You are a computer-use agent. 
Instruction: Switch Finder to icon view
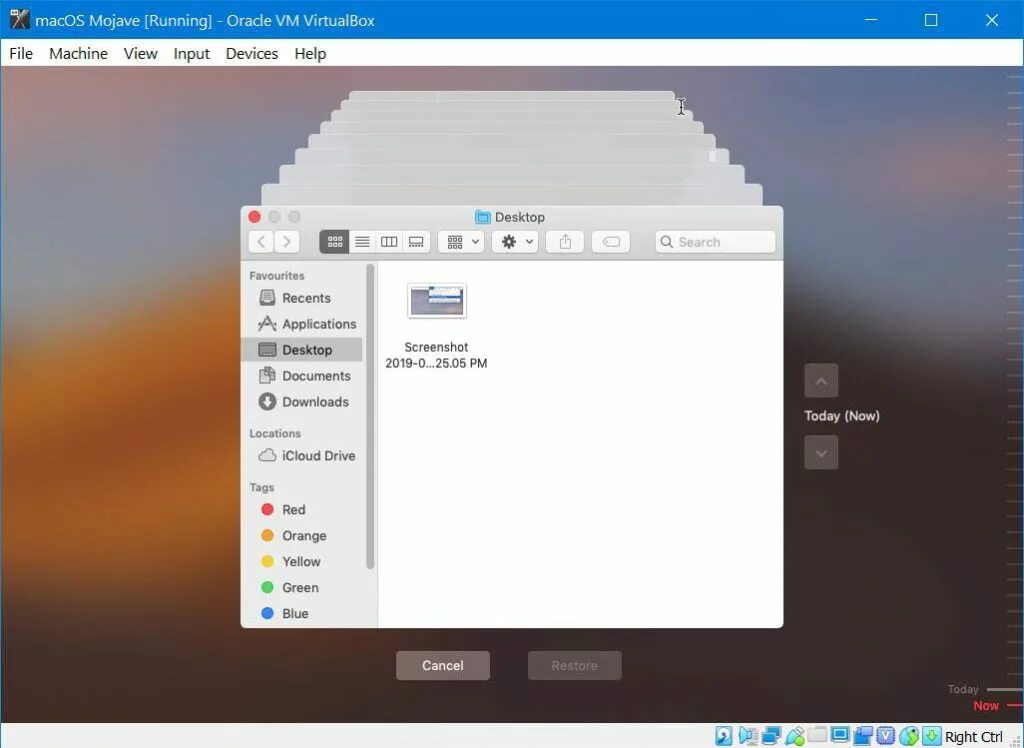pyautogui.click(x=334, y=242)
